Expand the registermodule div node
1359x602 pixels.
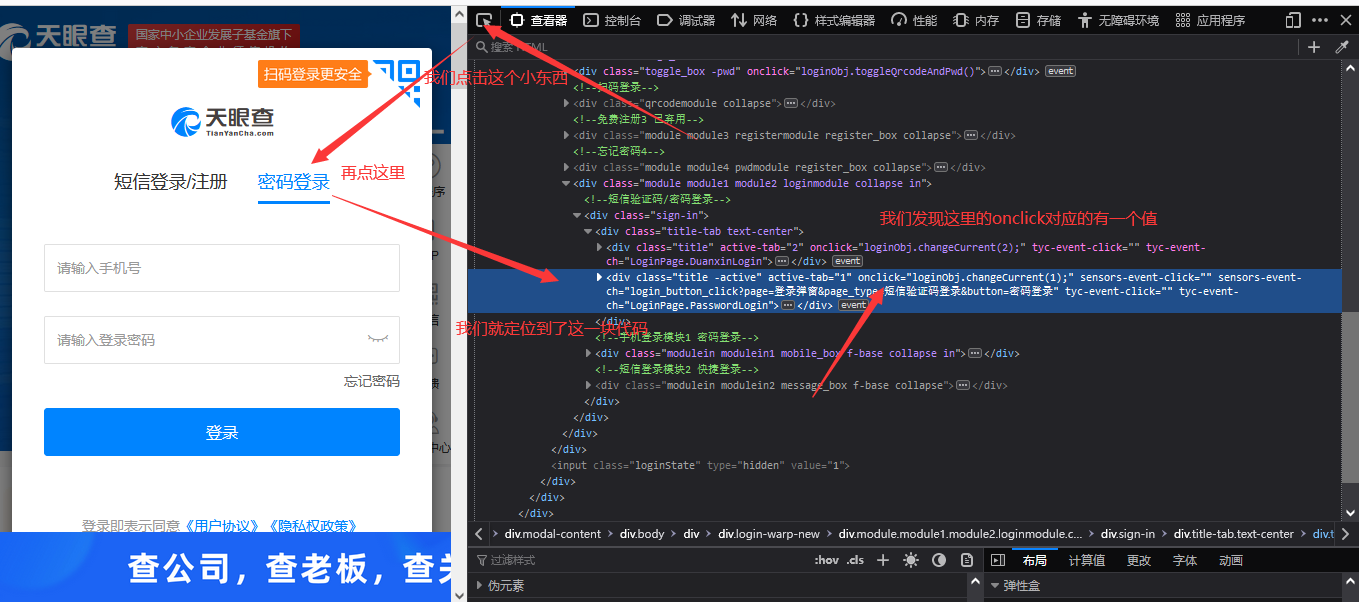(x=567, y=135)
